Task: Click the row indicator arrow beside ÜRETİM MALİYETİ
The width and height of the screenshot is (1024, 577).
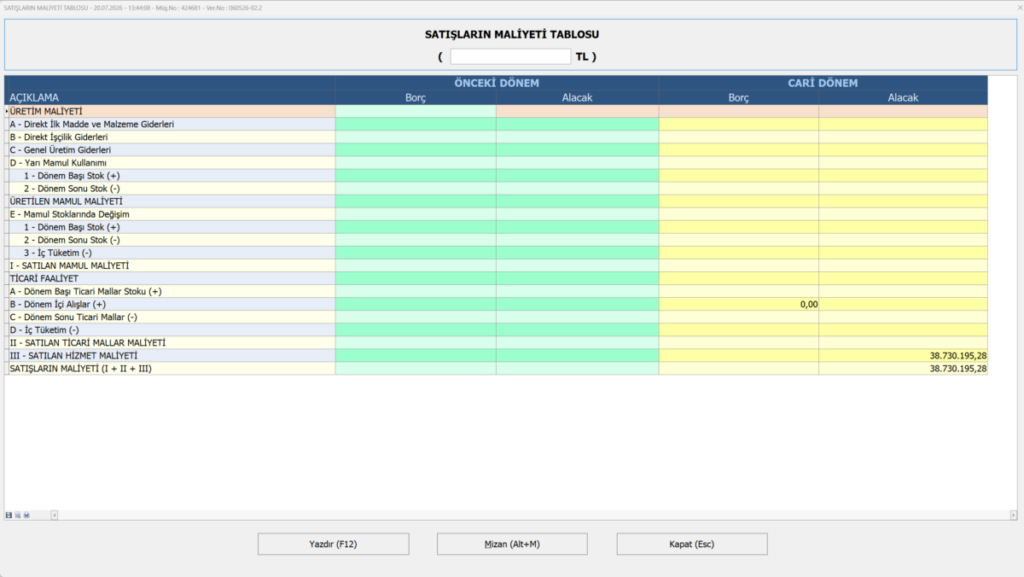Action: pyautogui.click(x=7, y=112)
